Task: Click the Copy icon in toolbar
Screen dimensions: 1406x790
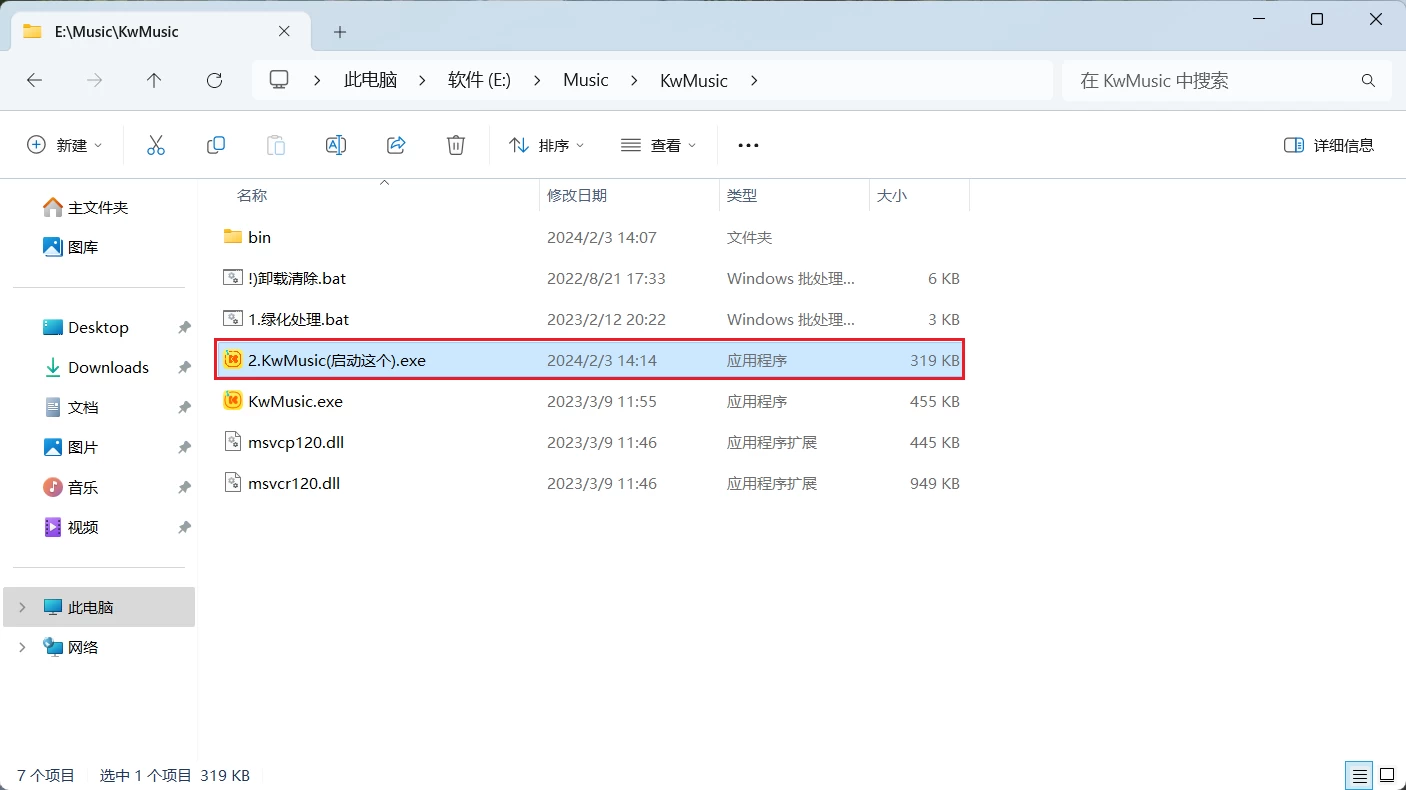Action: (x=216, y=145)
